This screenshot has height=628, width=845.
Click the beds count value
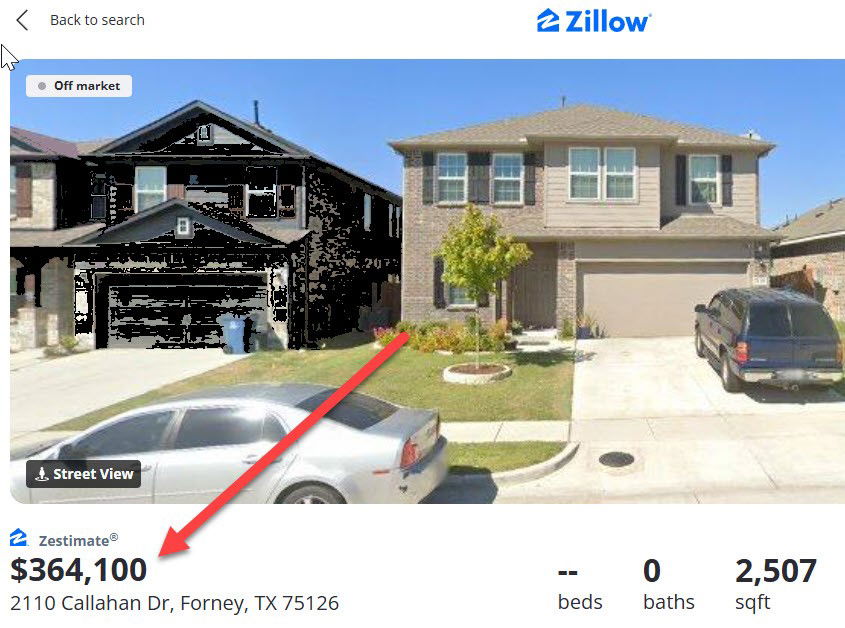pos(568,571)
